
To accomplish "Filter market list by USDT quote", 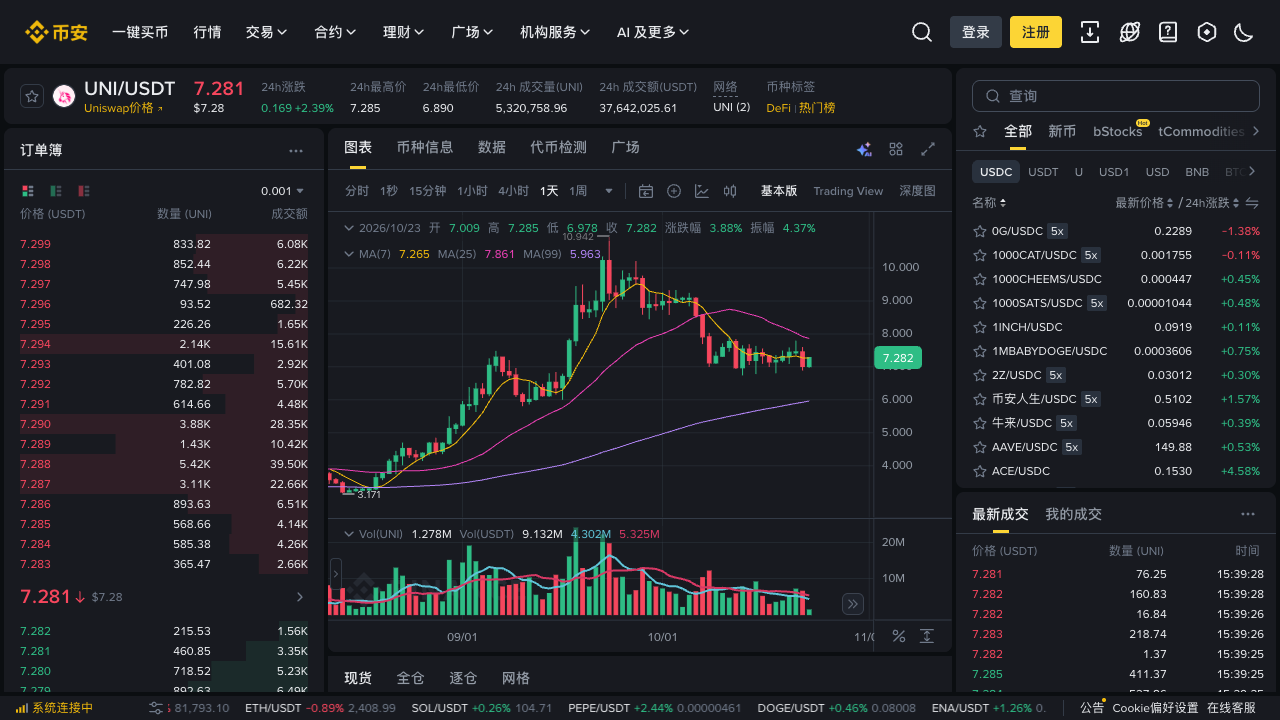I will 1043,172.
